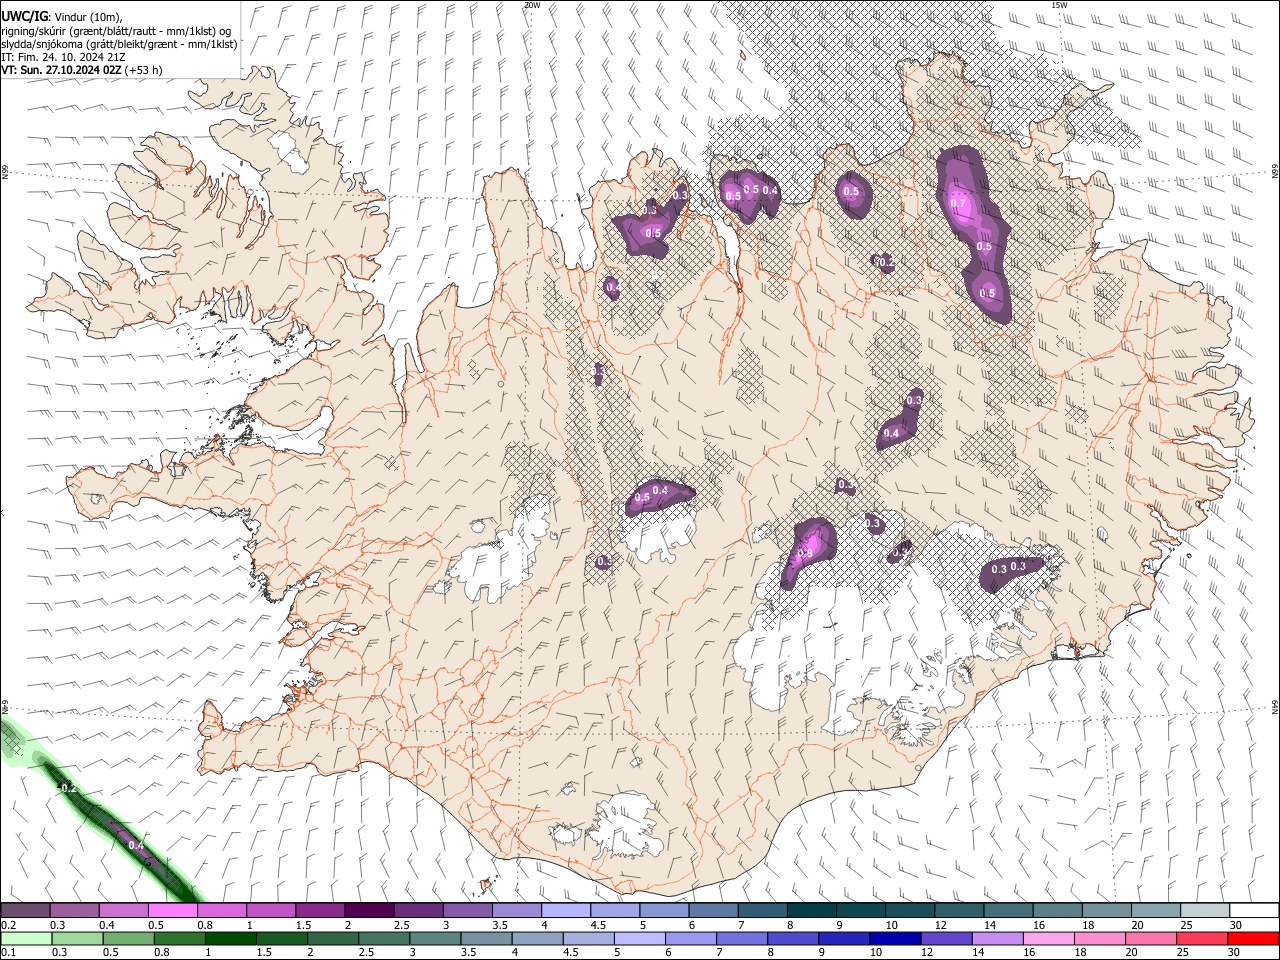Click the initial time line 'IT: Fim. 24. 10. 2024 21Z'
Image resolution: width=1280 pixels, height=960 pixels.
click(x=63, y=57)
